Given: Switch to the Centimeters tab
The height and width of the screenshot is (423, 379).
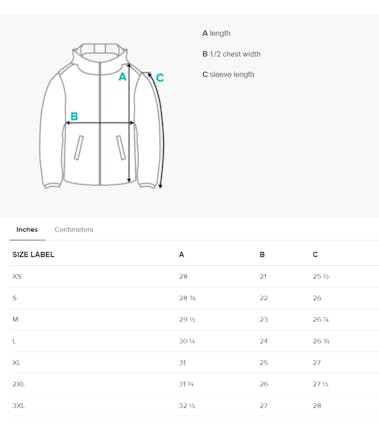Looking at the screenshot, I should point(74,229).
